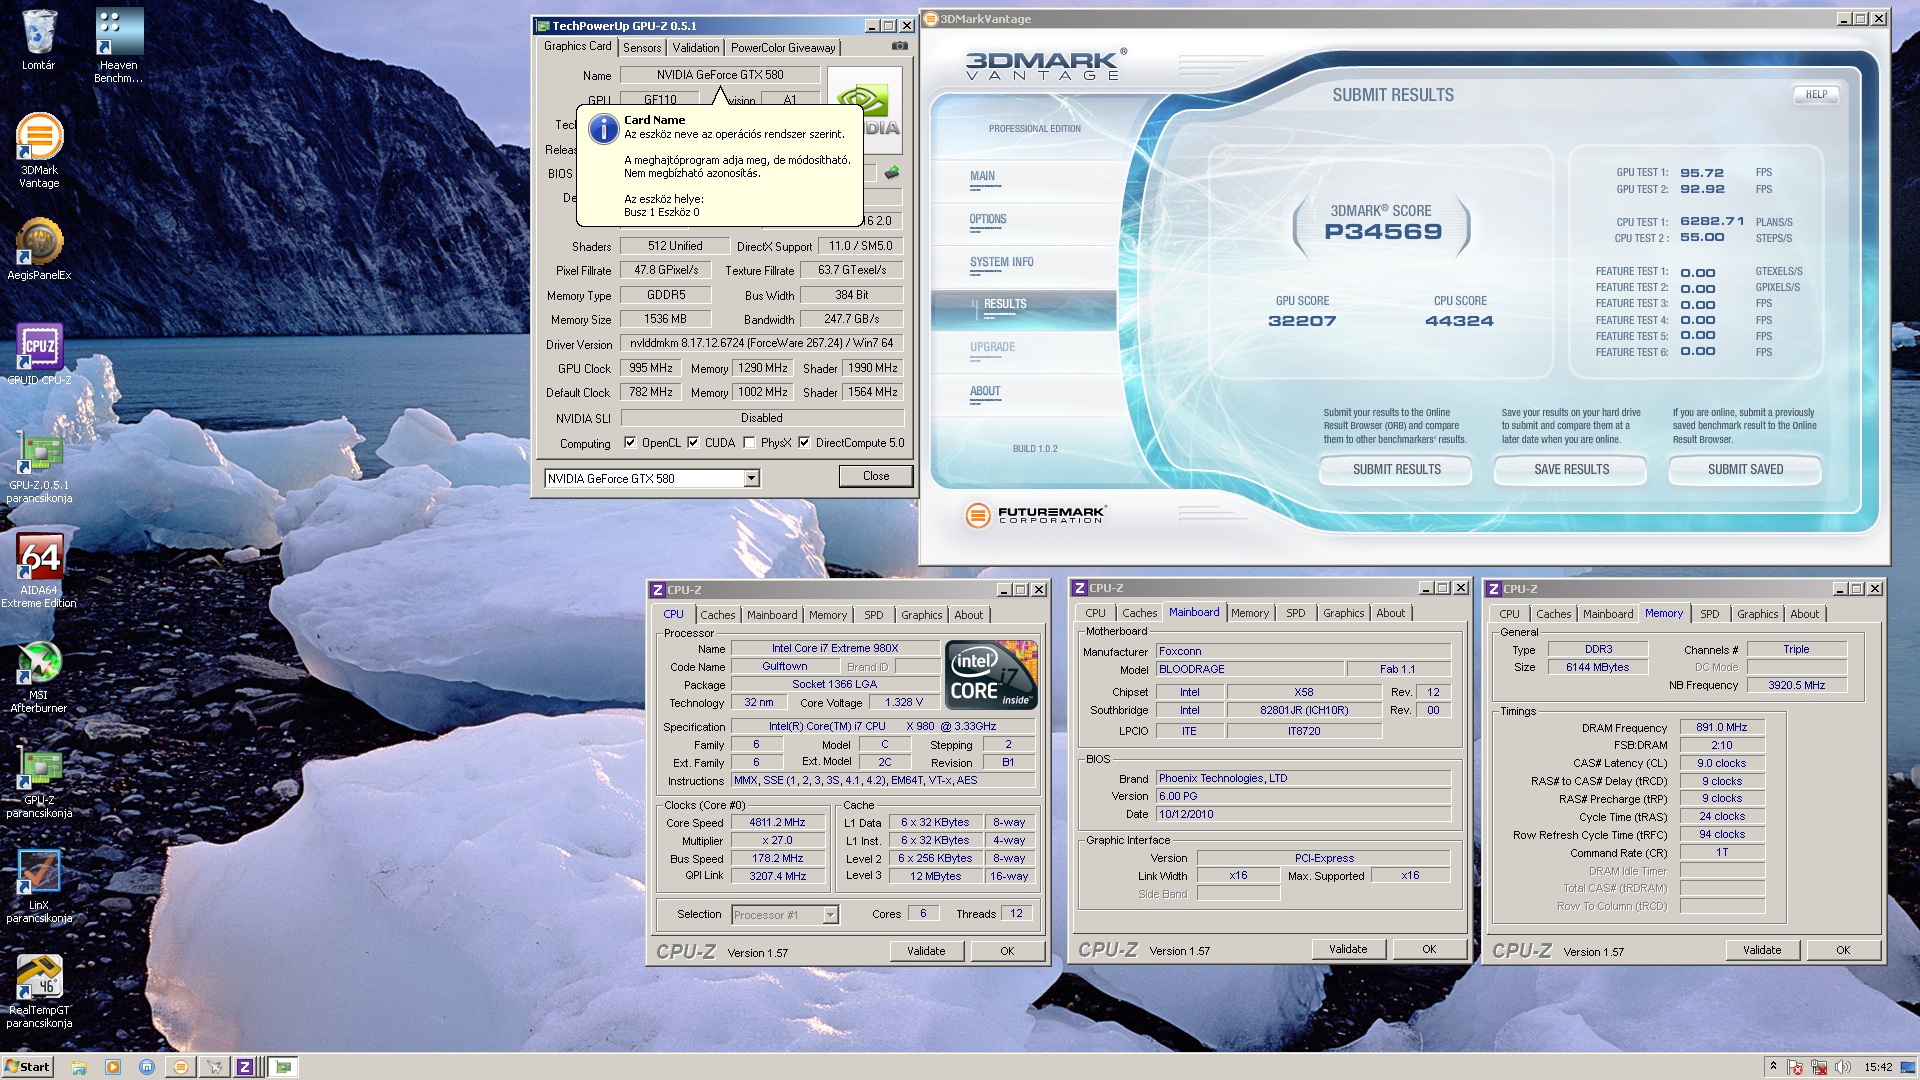Click the Driver Version field in GPU-Z
The width and height of the screenshot is (1920, 1080).
click(761, 343)
